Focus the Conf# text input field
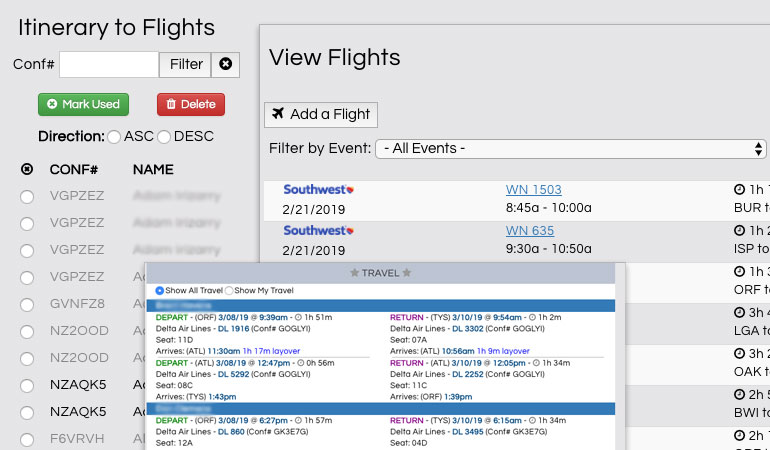This screenshot has width=770, height=450. click(108, 65)
